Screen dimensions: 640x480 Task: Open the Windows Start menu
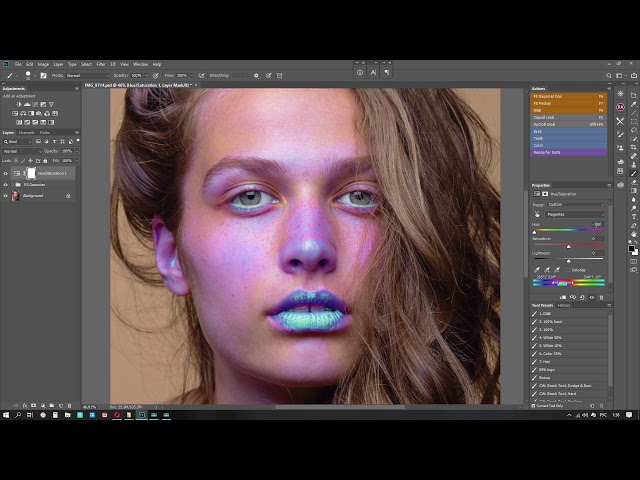[x=5, y=414]
